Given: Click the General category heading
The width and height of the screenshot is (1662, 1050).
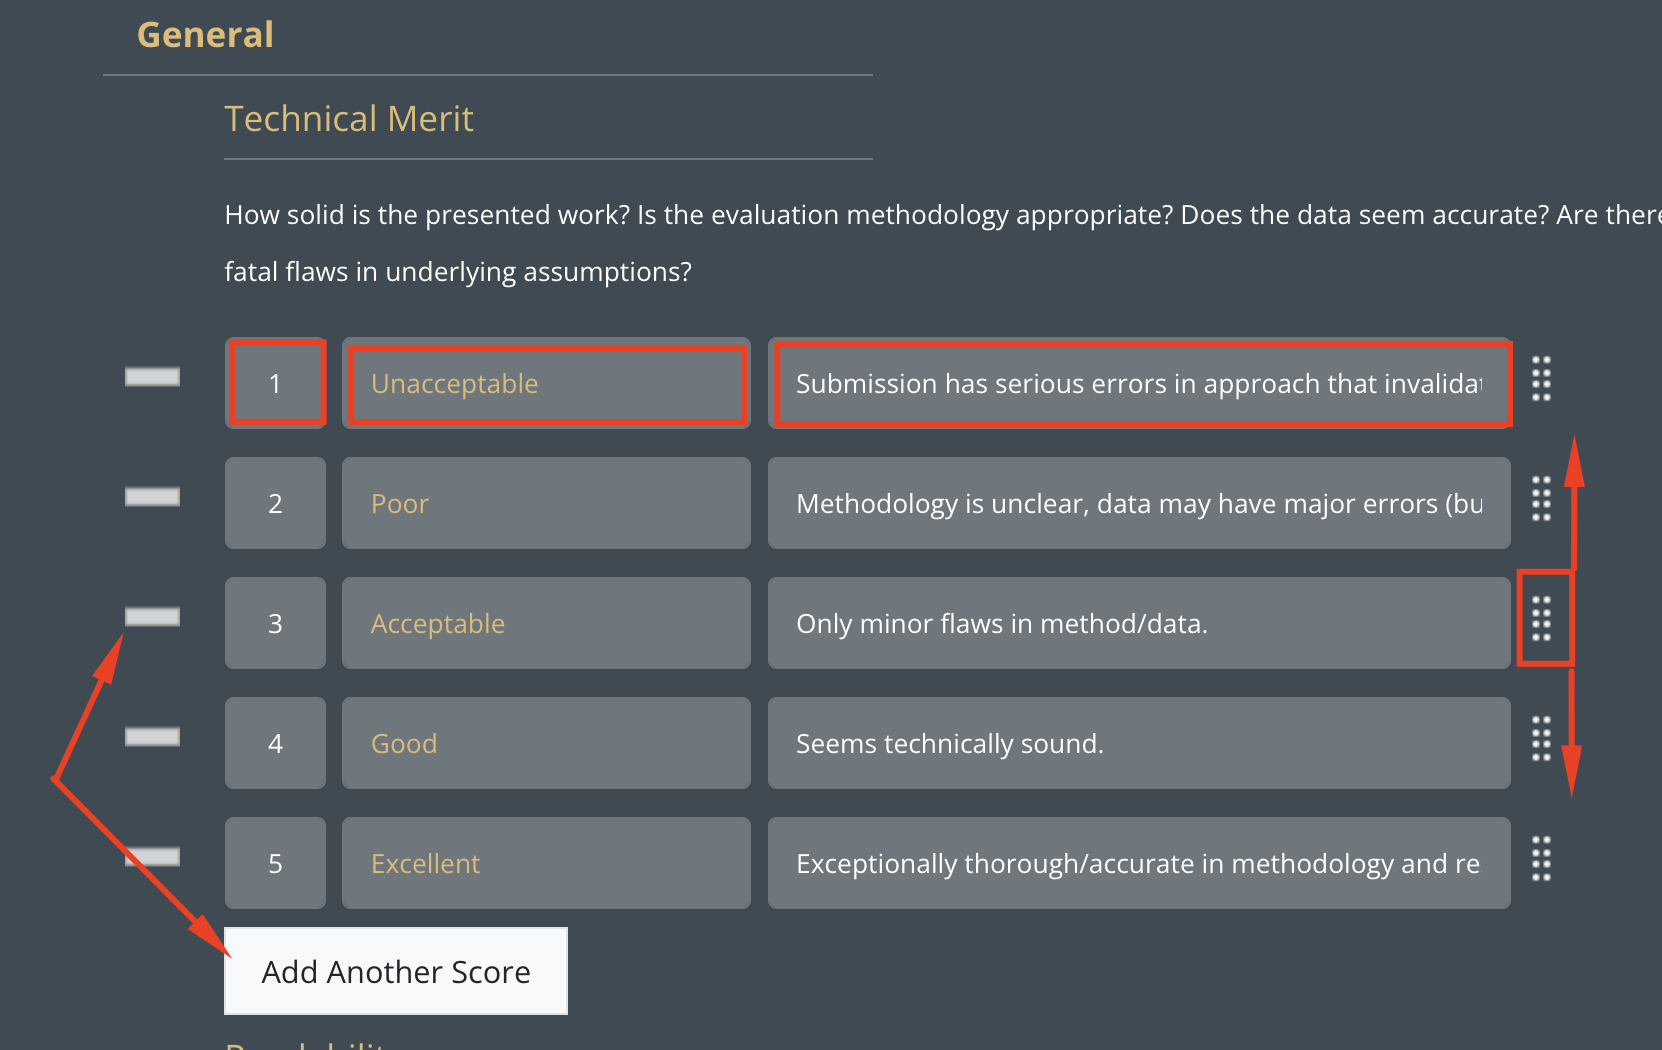Looking at the screenshot, I should (205, 35).
